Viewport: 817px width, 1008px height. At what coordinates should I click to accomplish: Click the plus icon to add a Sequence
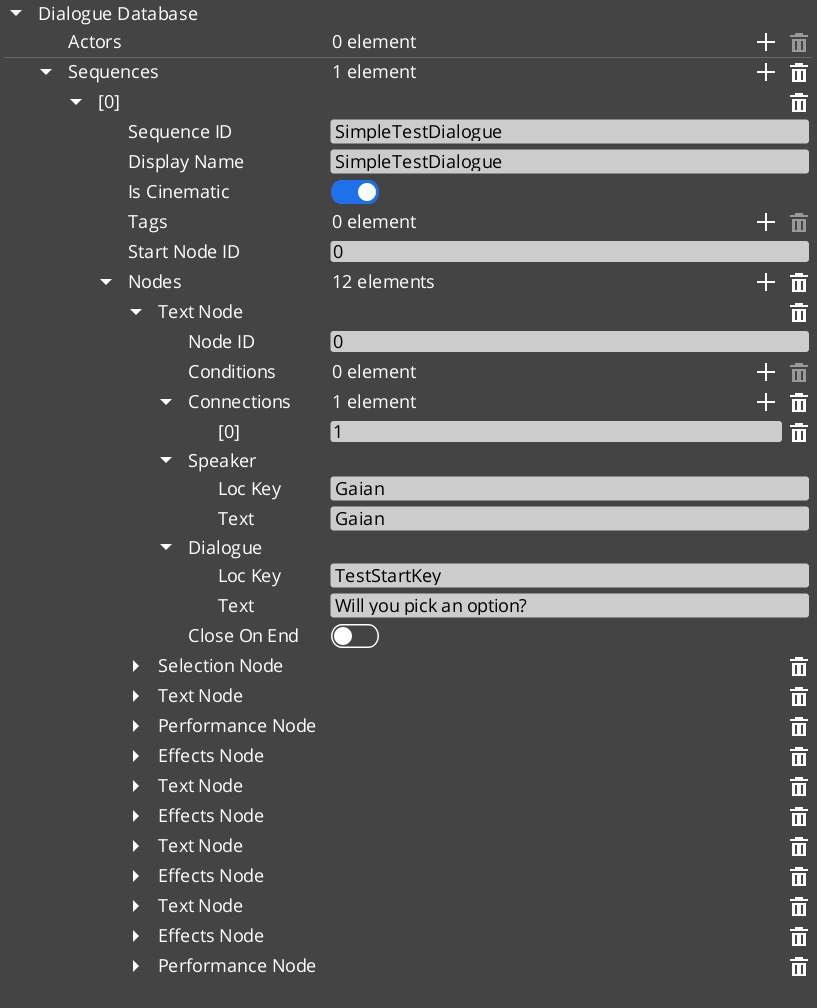coord(766,72)
